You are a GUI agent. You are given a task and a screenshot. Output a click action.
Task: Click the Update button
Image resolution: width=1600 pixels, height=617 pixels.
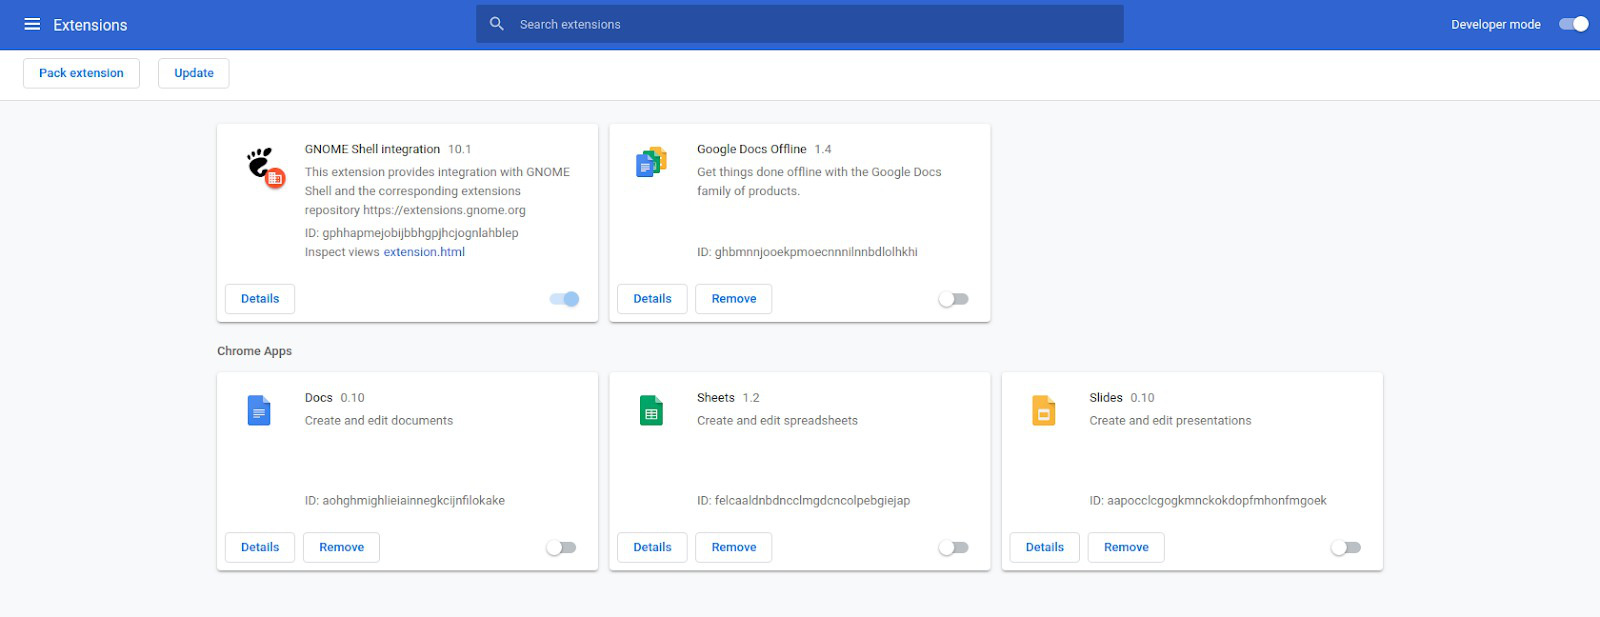pyautogui.click(x=194, y=73)
